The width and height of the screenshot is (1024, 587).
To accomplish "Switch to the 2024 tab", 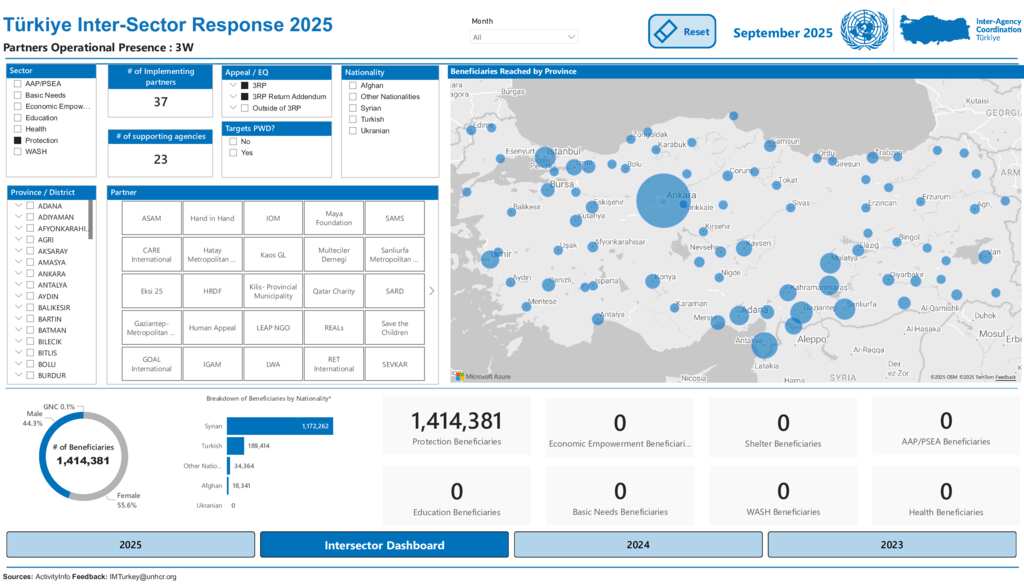I will point(638,545).
